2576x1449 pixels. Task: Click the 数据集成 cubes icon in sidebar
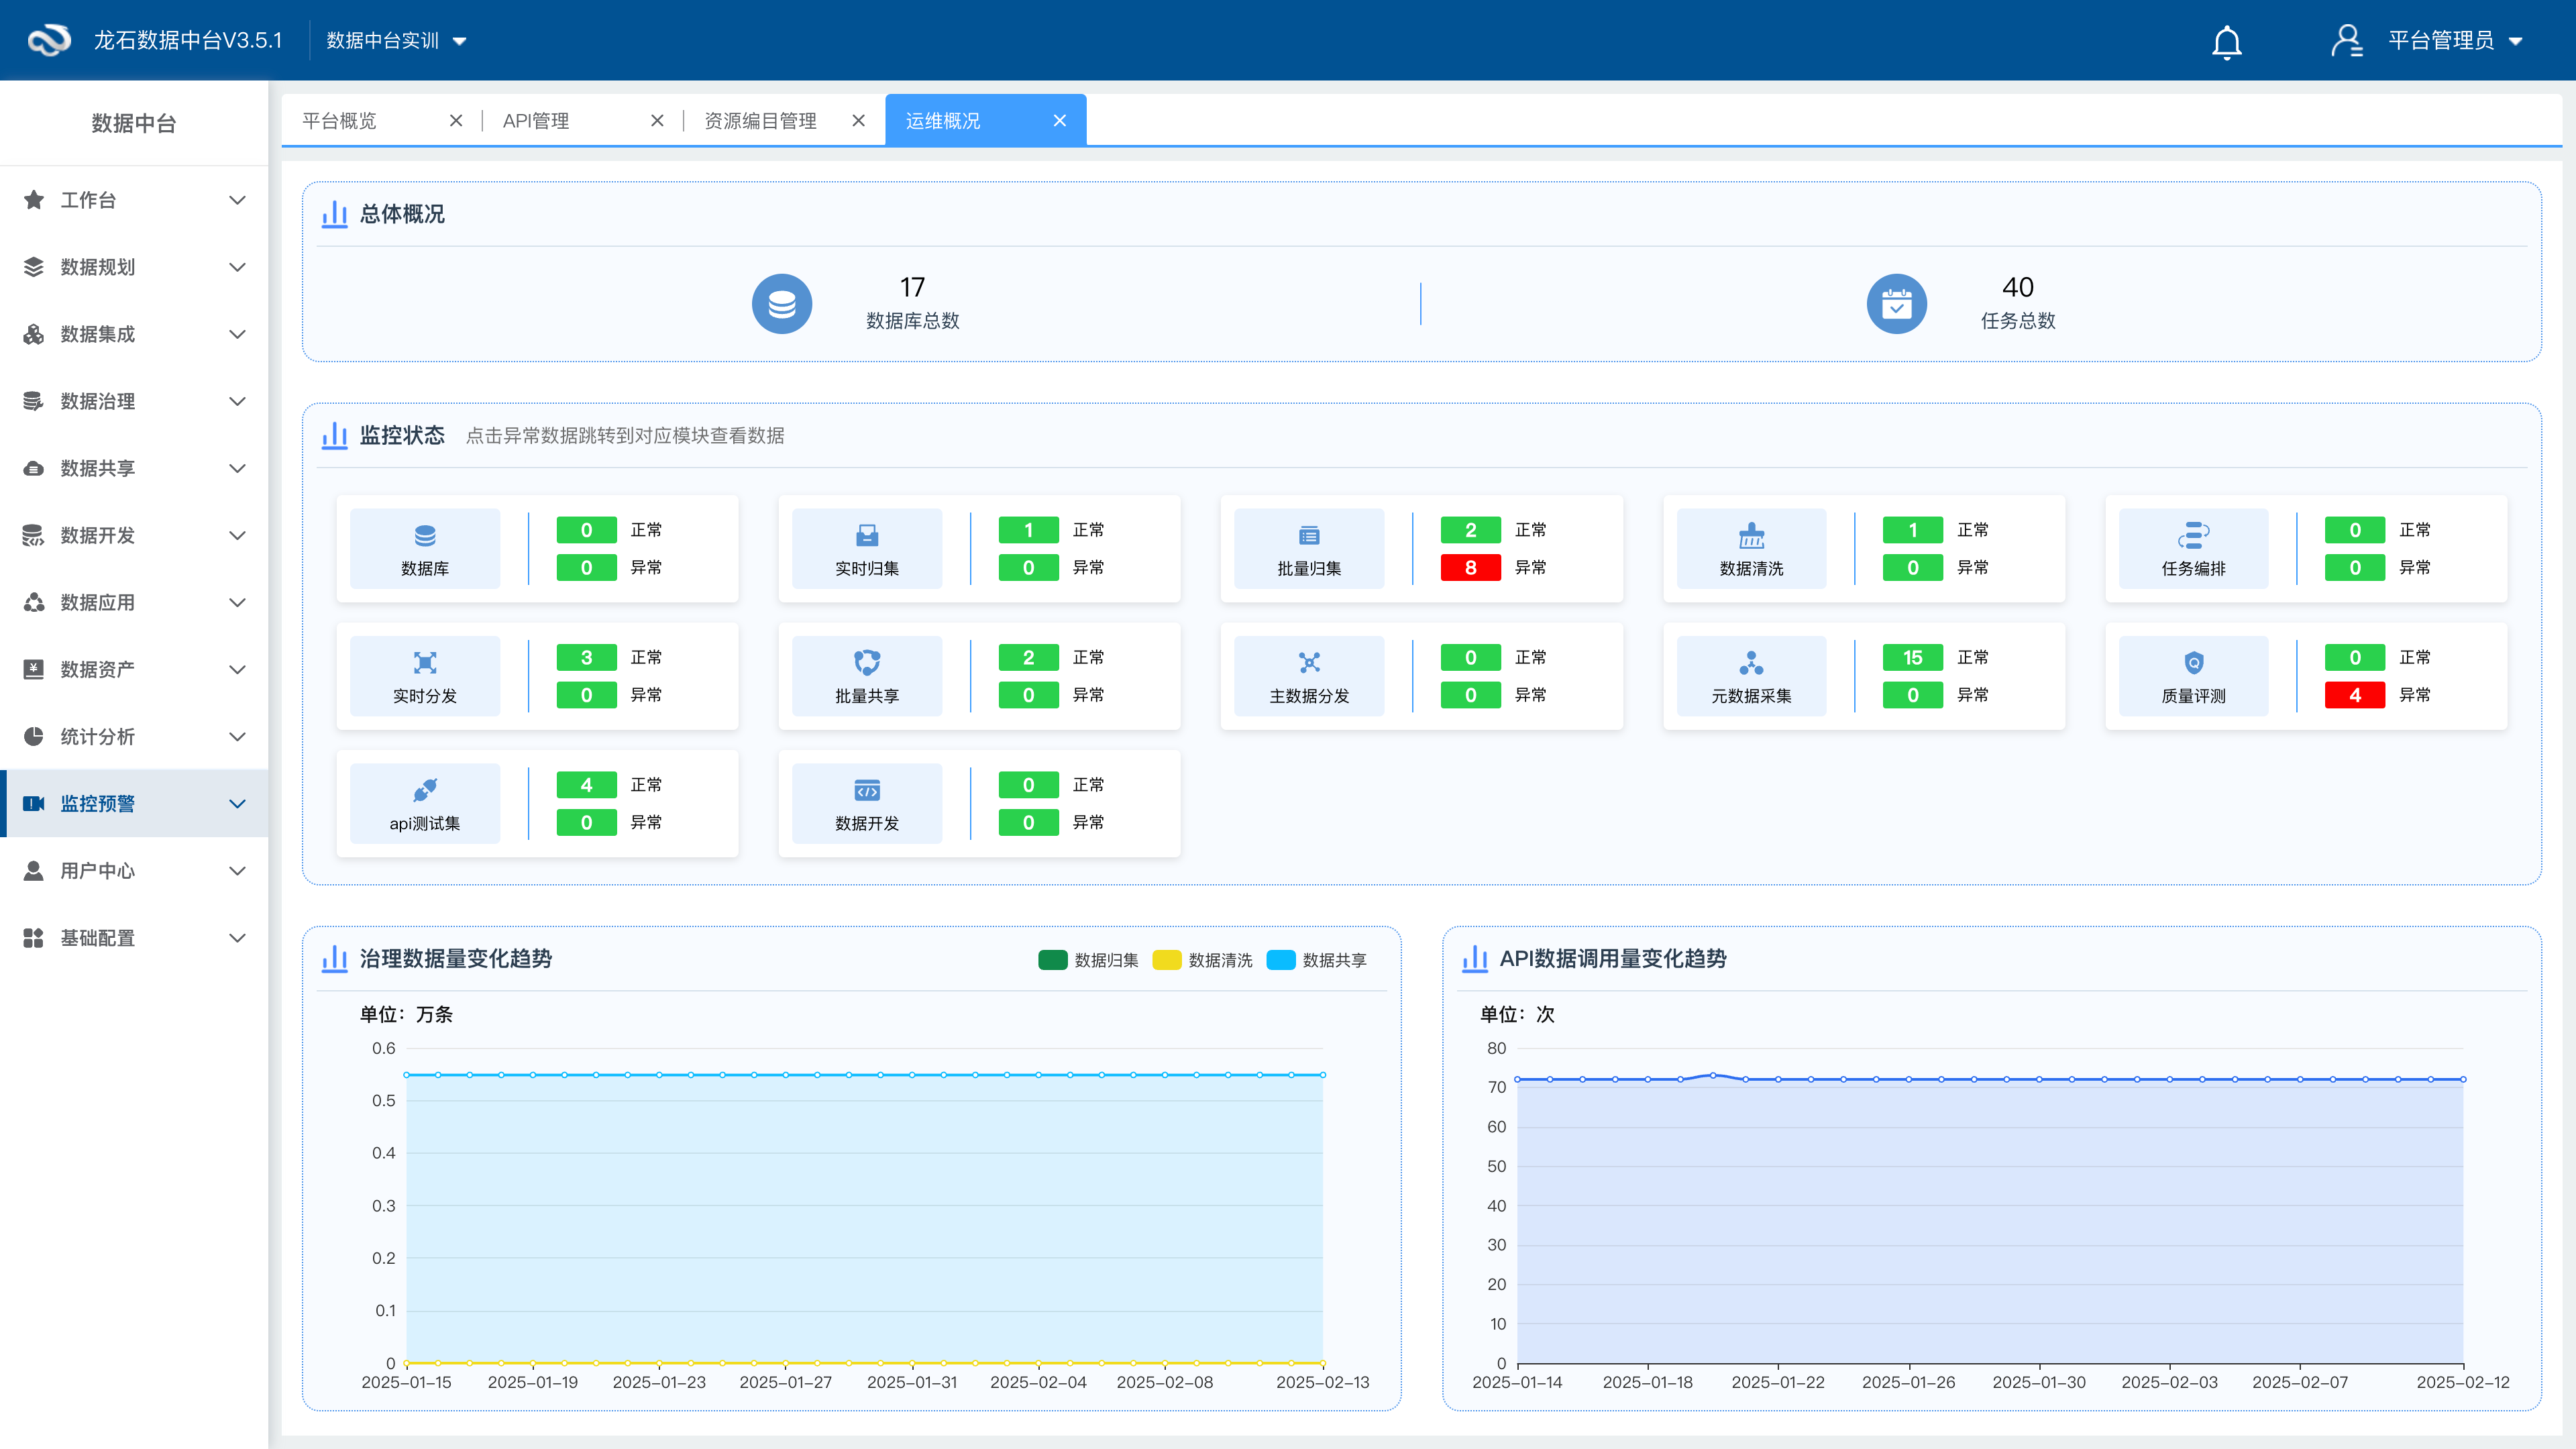34,334
